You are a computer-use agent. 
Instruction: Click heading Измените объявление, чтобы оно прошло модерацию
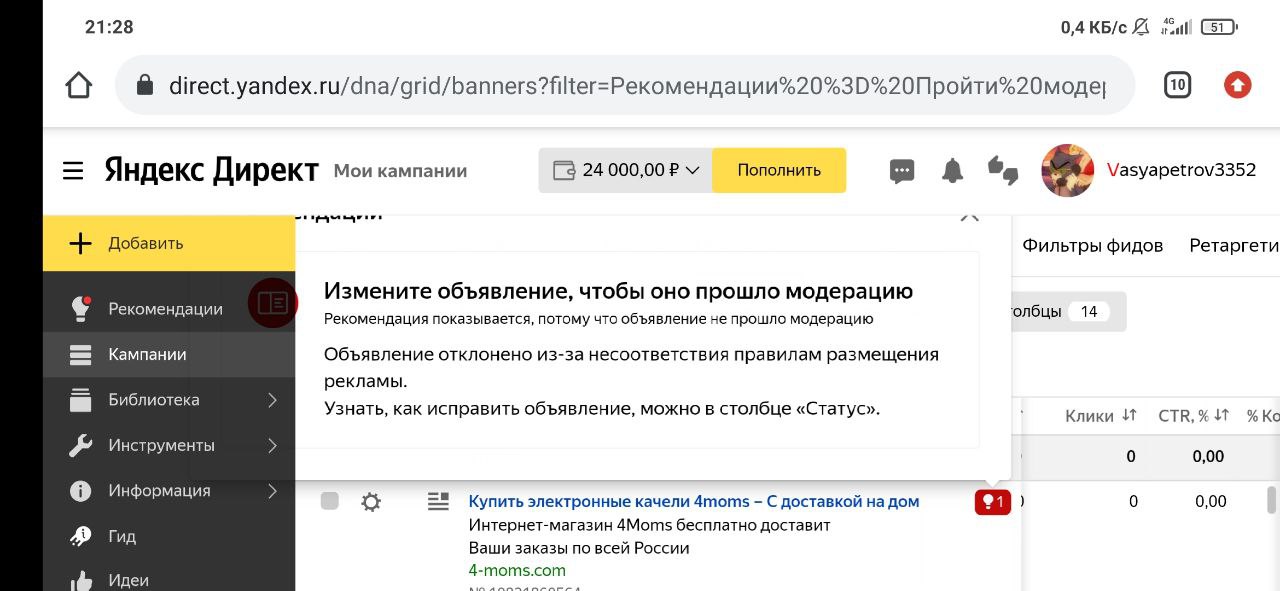pyautogui.click(x=618, y=291)
